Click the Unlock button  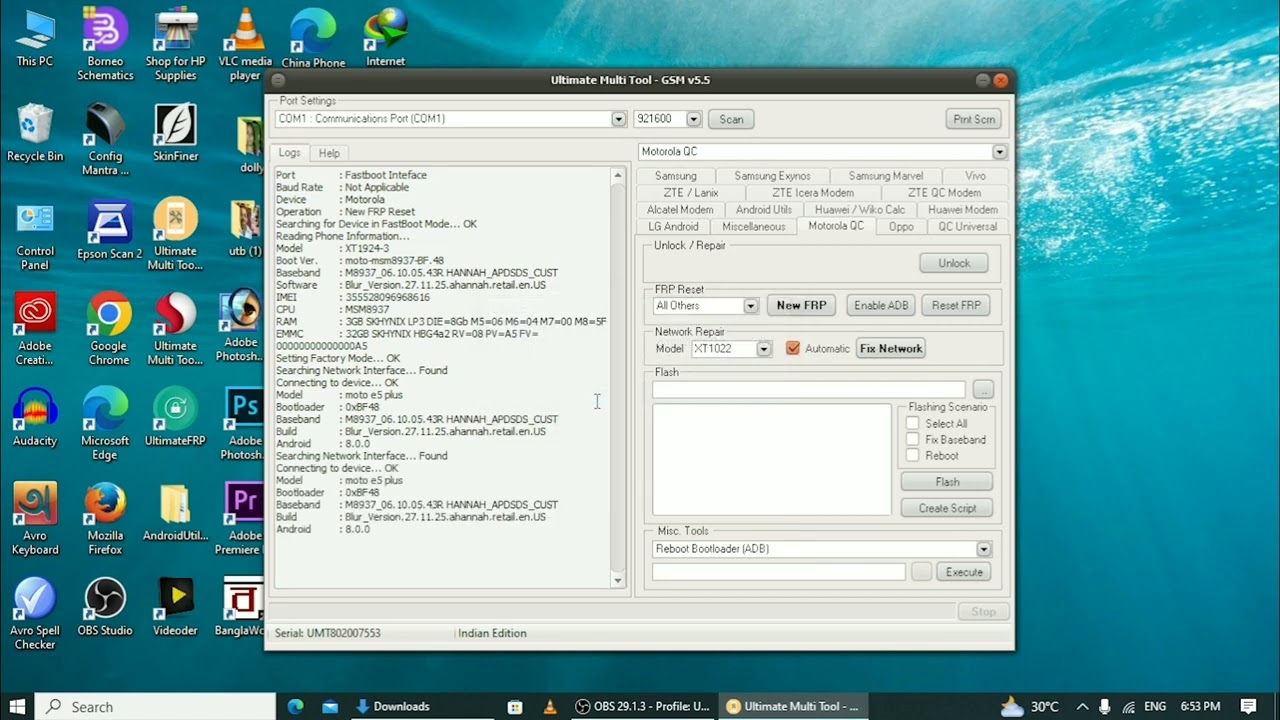[954, 263]
